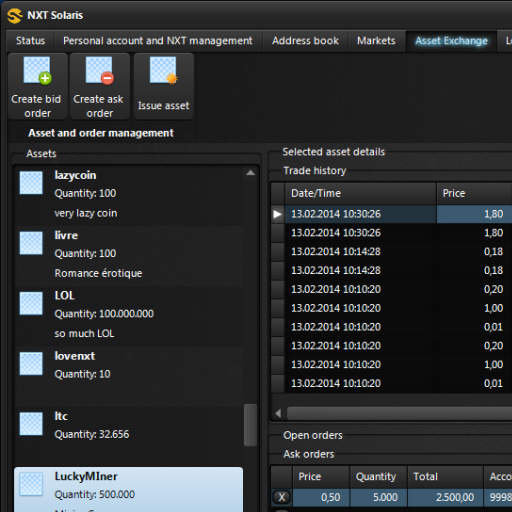Screen dimensions: 512x512
Task: Click the trade history horizontal scrollbar
Action: (x=399, y=413)
